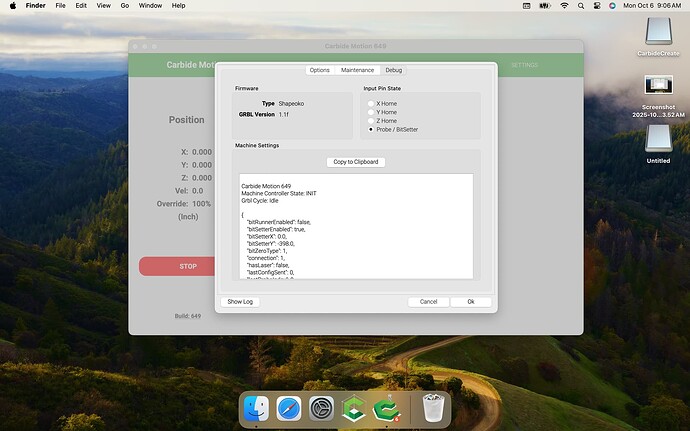Viewport: 690px width, 431px height.
Task: Confirm the dialog with Ok
Action: click(x=471, y=302)
